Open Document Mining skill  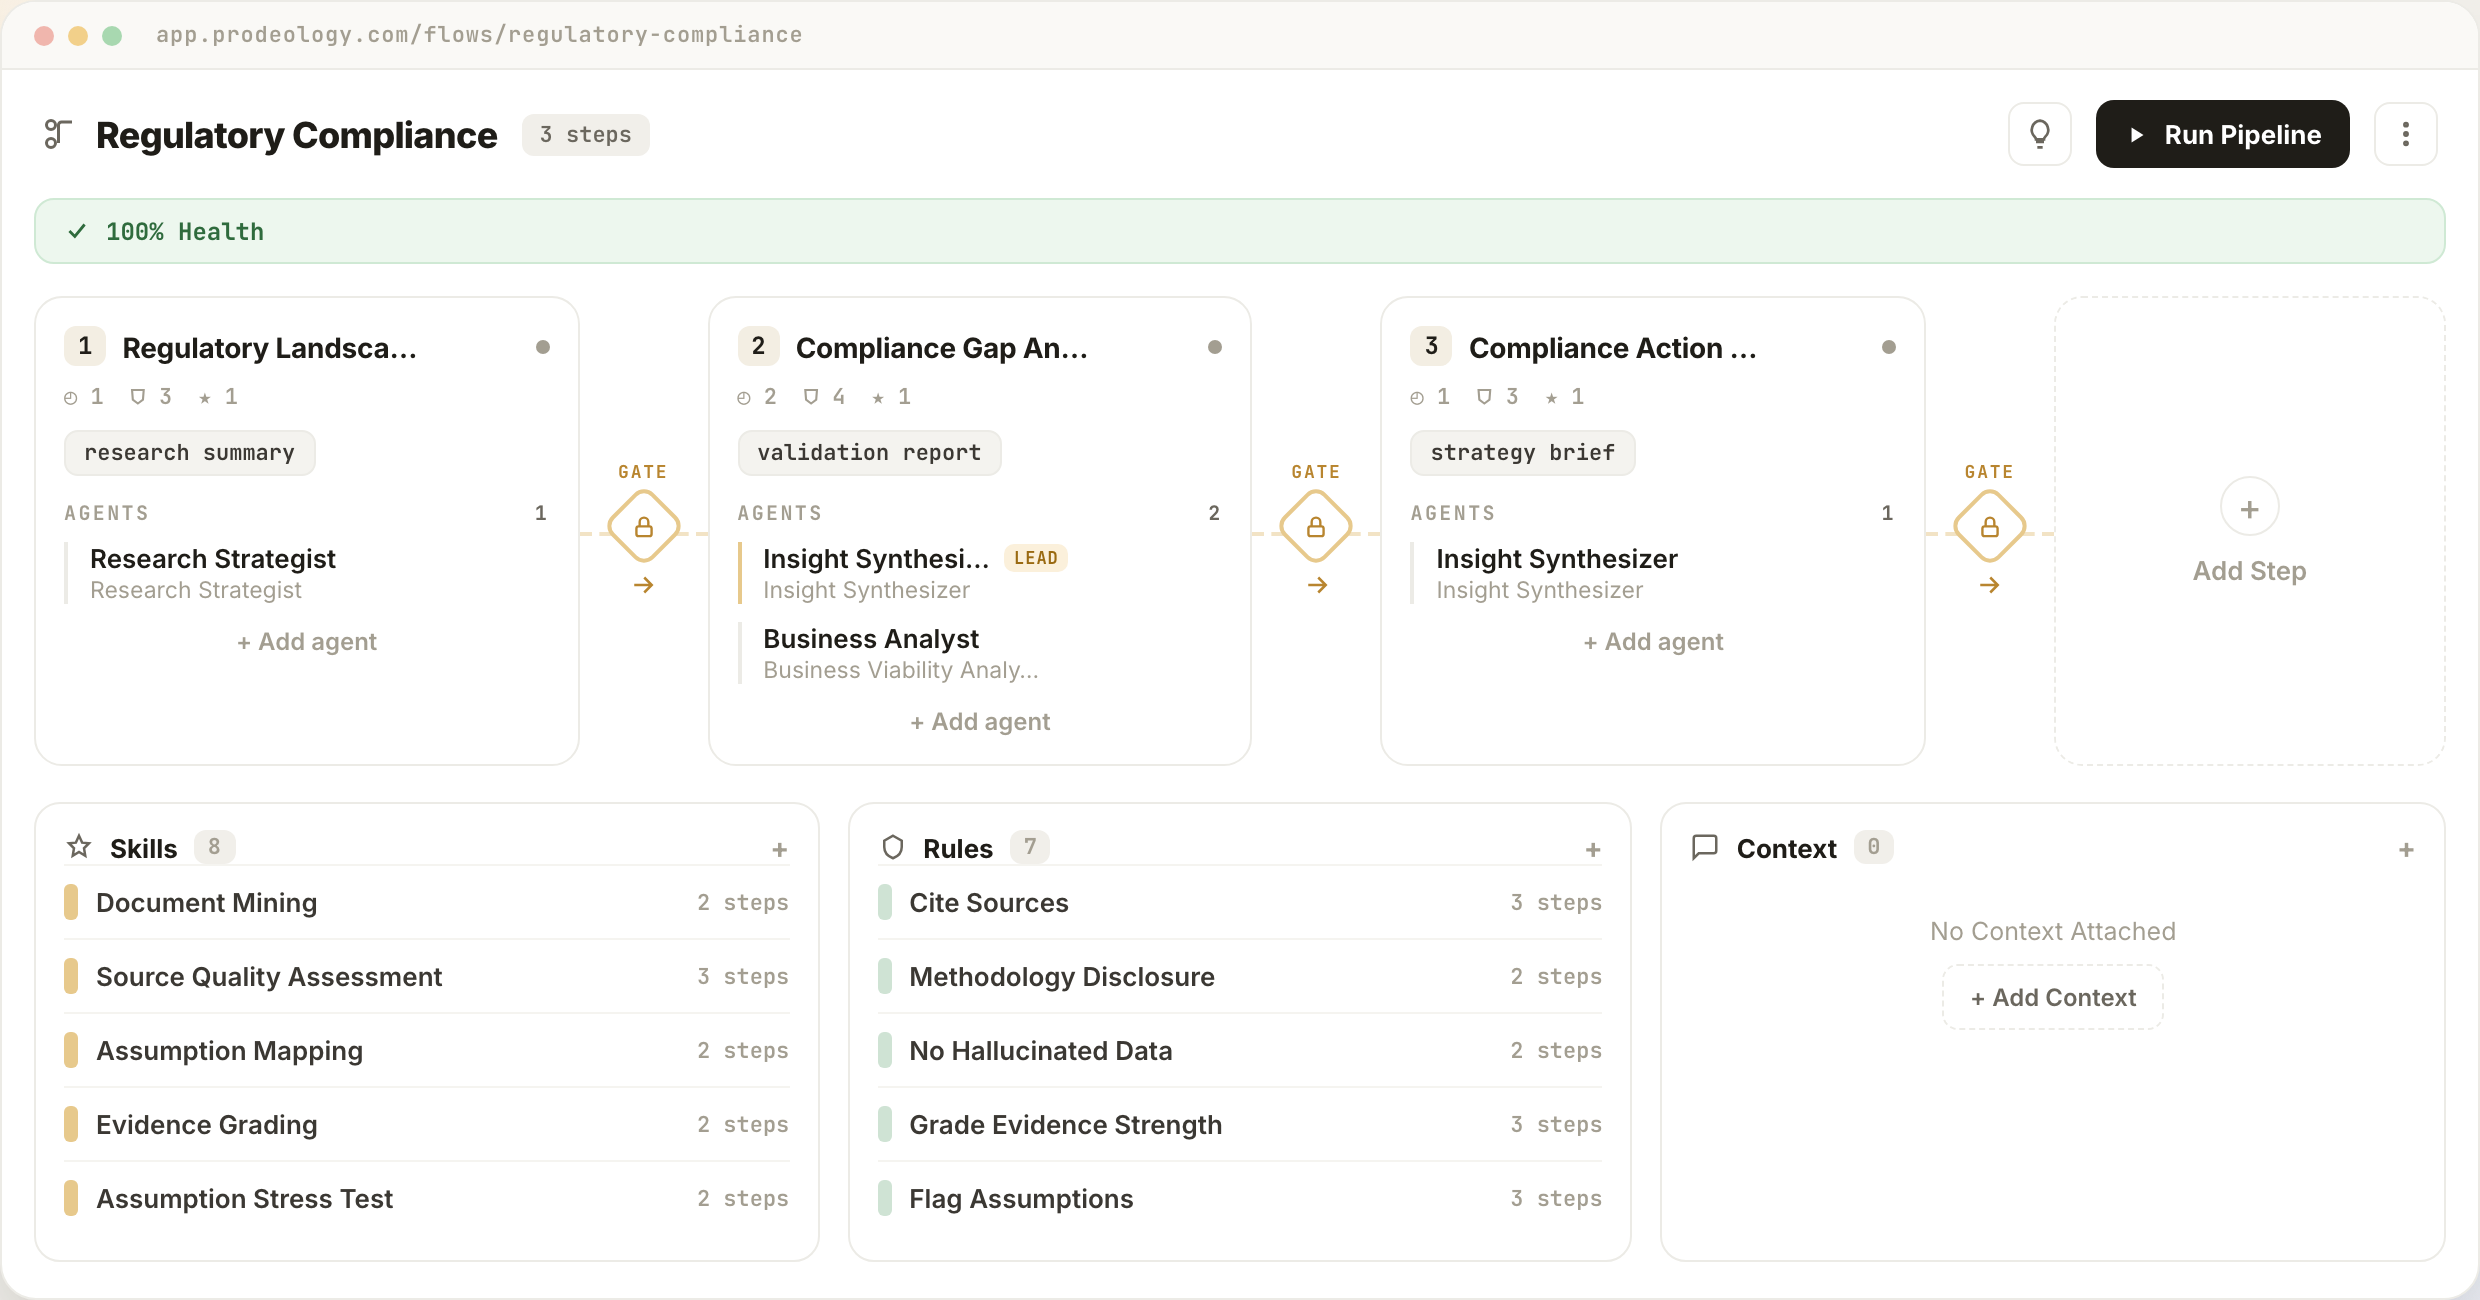coord(427,903)
